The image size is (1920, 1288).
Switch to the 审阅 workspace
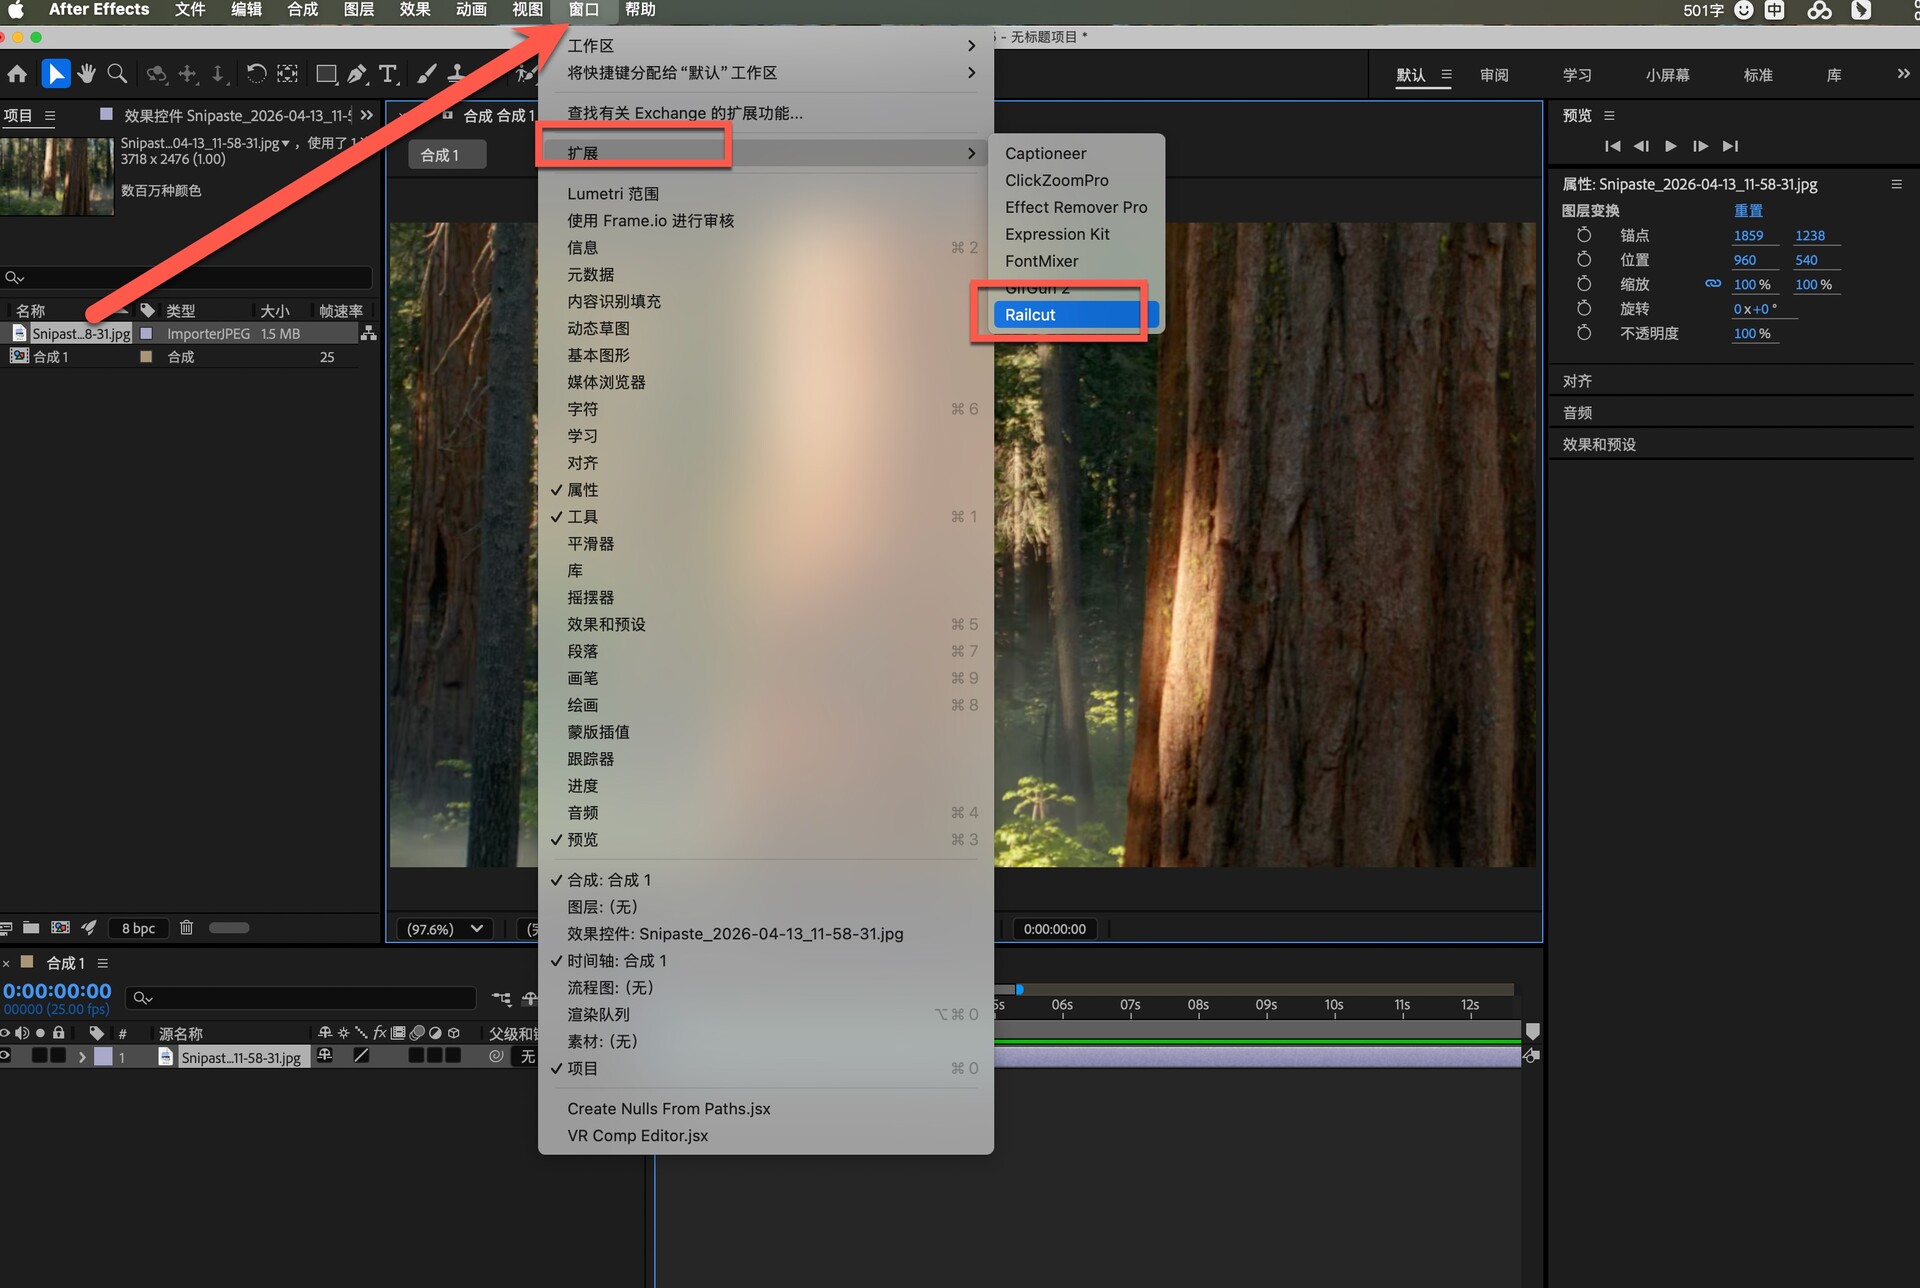click(x=1494, y=75)
